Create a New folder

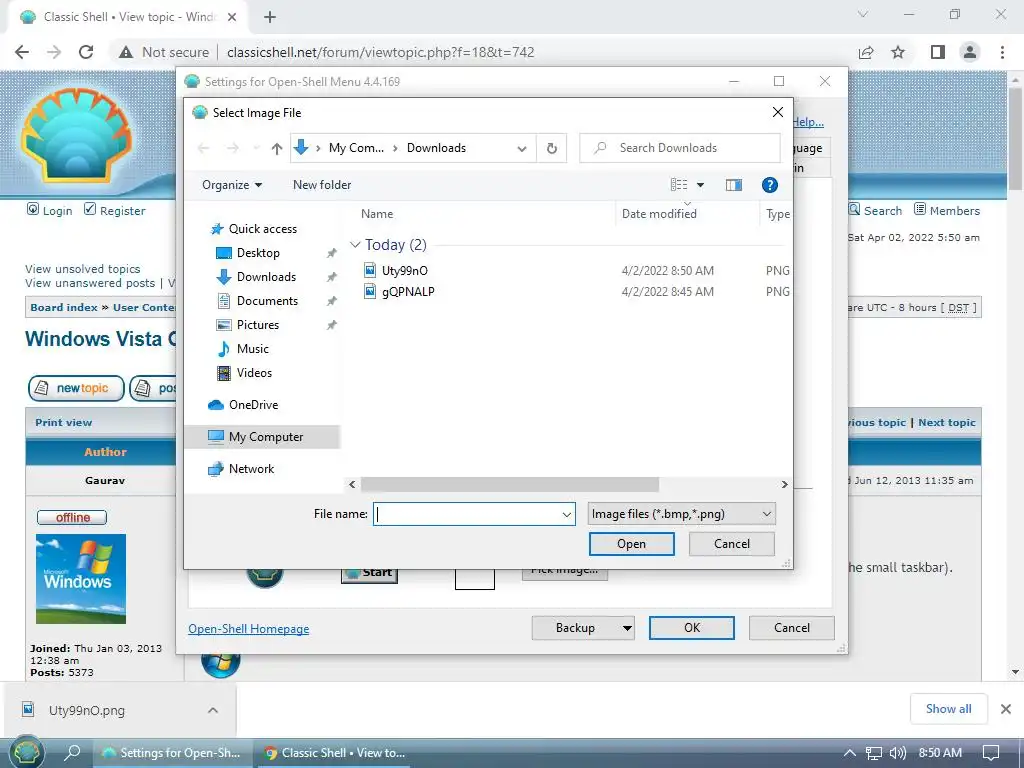pyautogui.click(x=322, y=185)
